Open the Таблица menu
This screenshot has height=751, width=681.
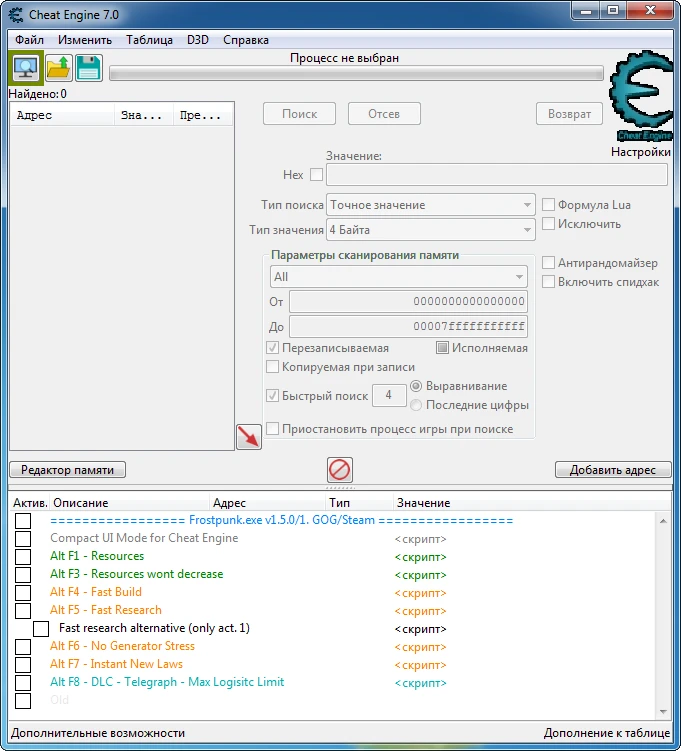tap(149, 40)
